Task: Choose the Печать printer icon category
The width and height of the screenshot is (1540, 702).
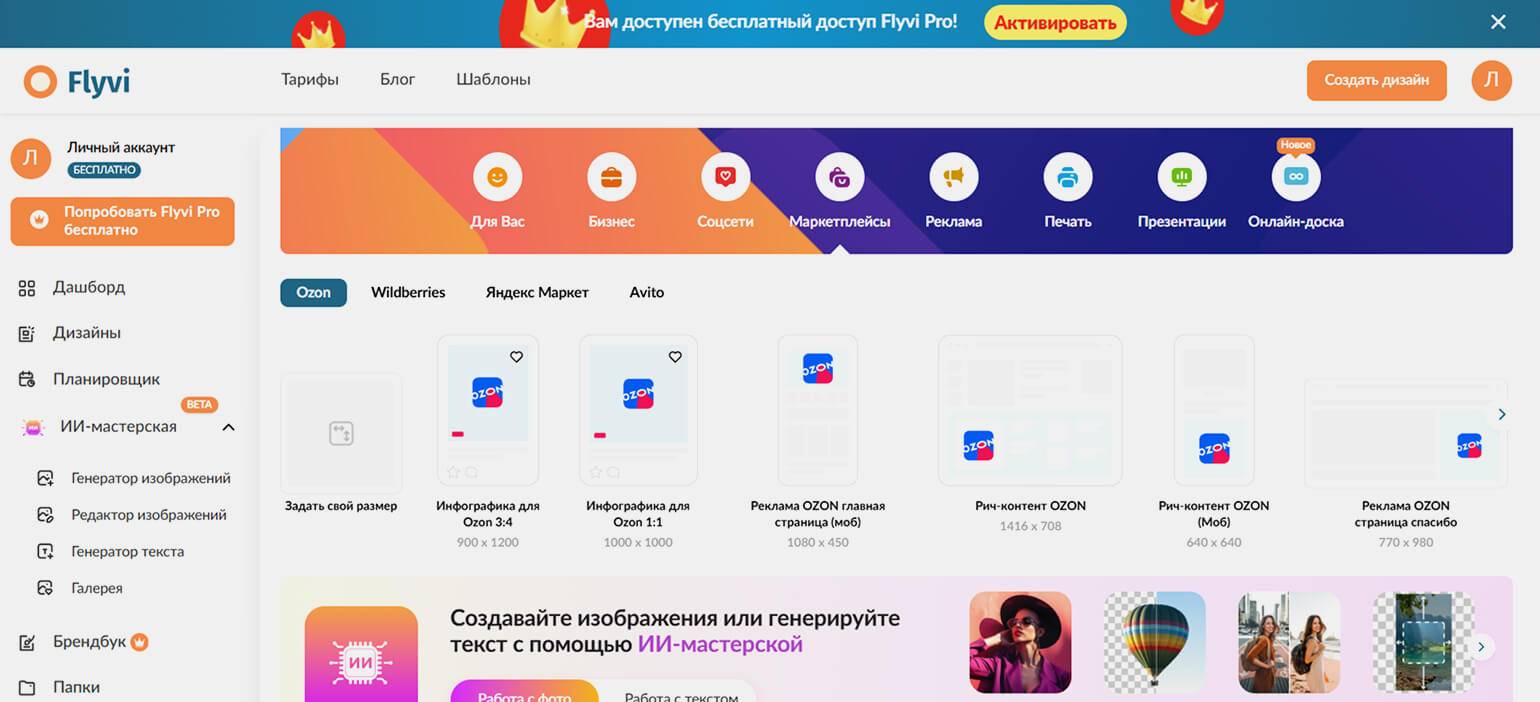Action: 1067,178
